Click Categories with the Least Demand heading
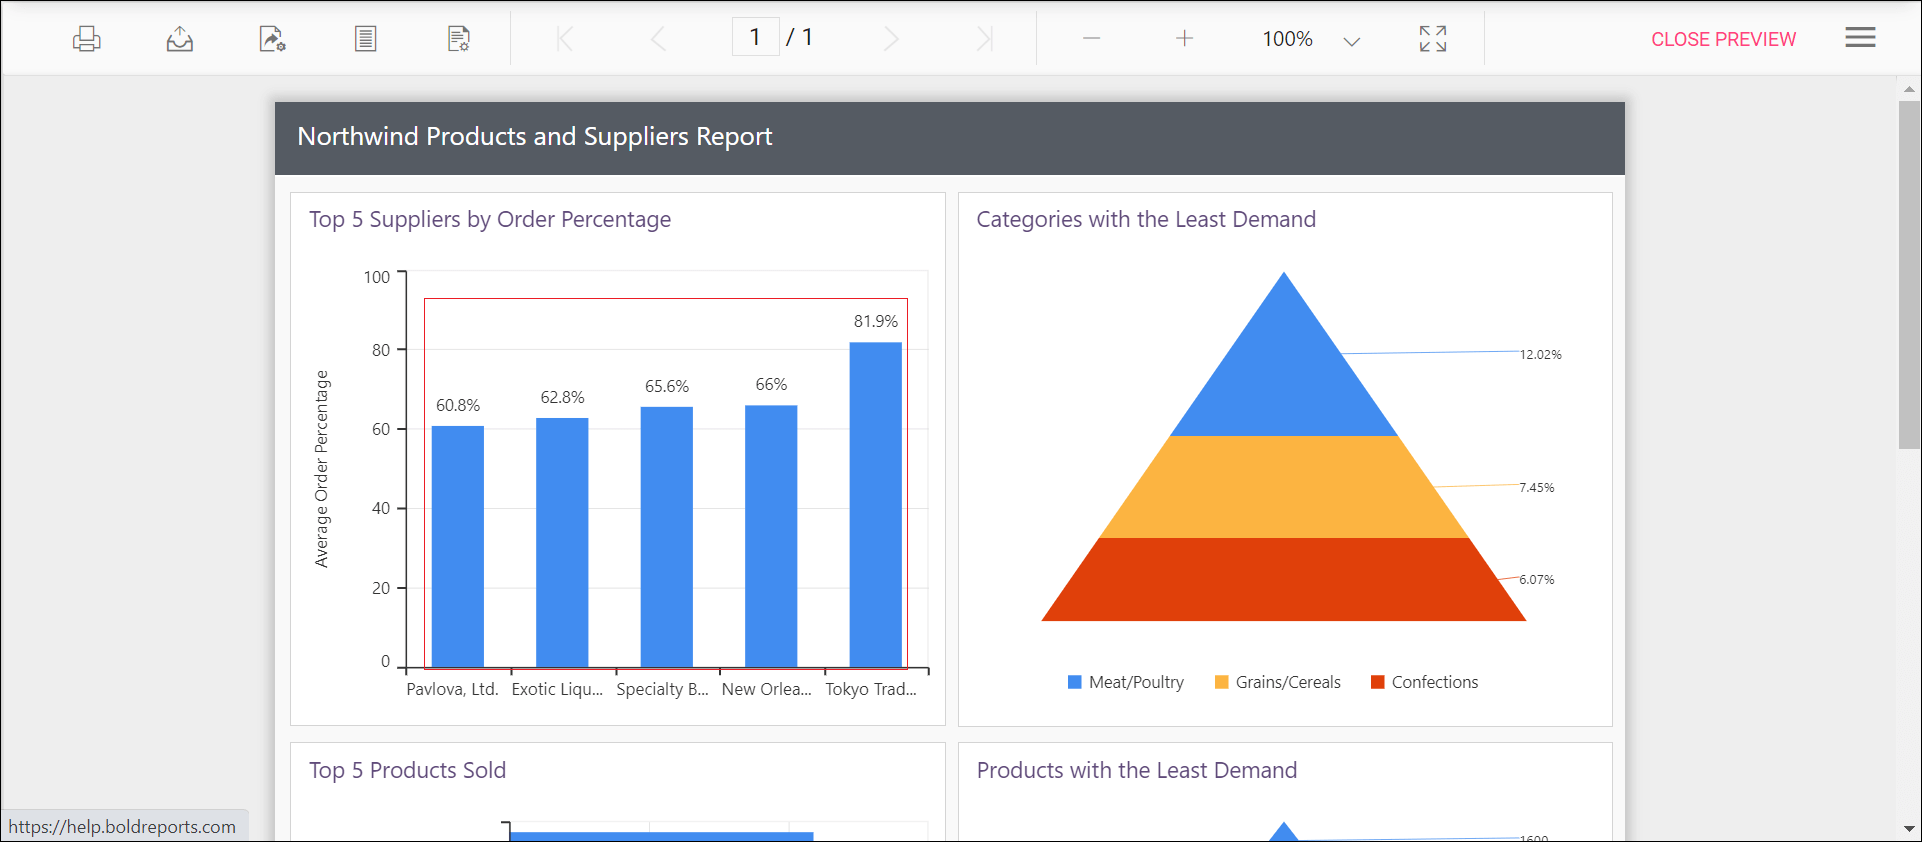This screenshot has height=842, width=1922. coord(1146,220)
